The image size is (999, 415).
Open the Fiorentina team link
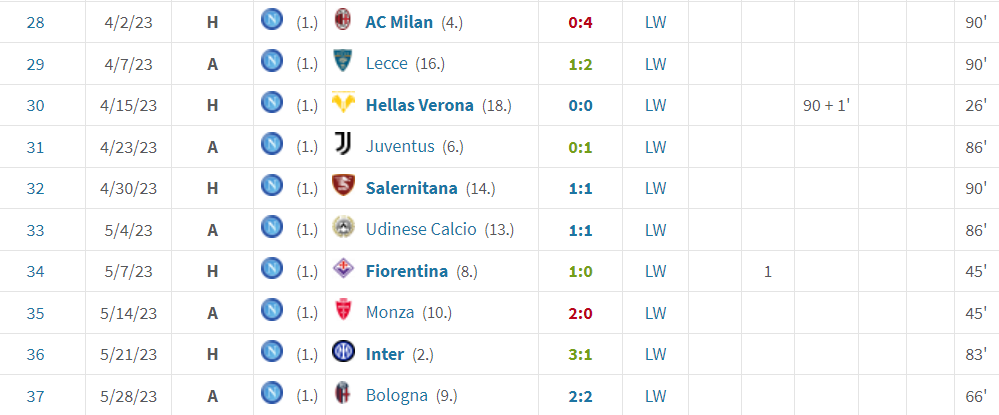[x=406, y=271]
